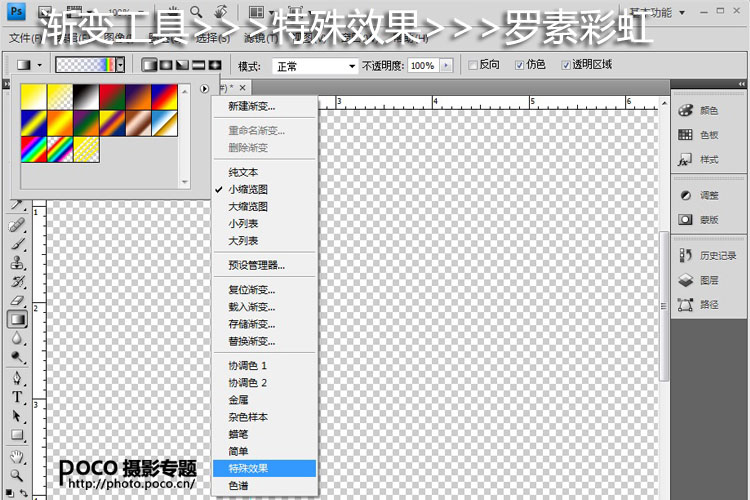Viewport: 750px width, 500px height.
Task: Select the Path Selection tool
Action: coord(17,416)
